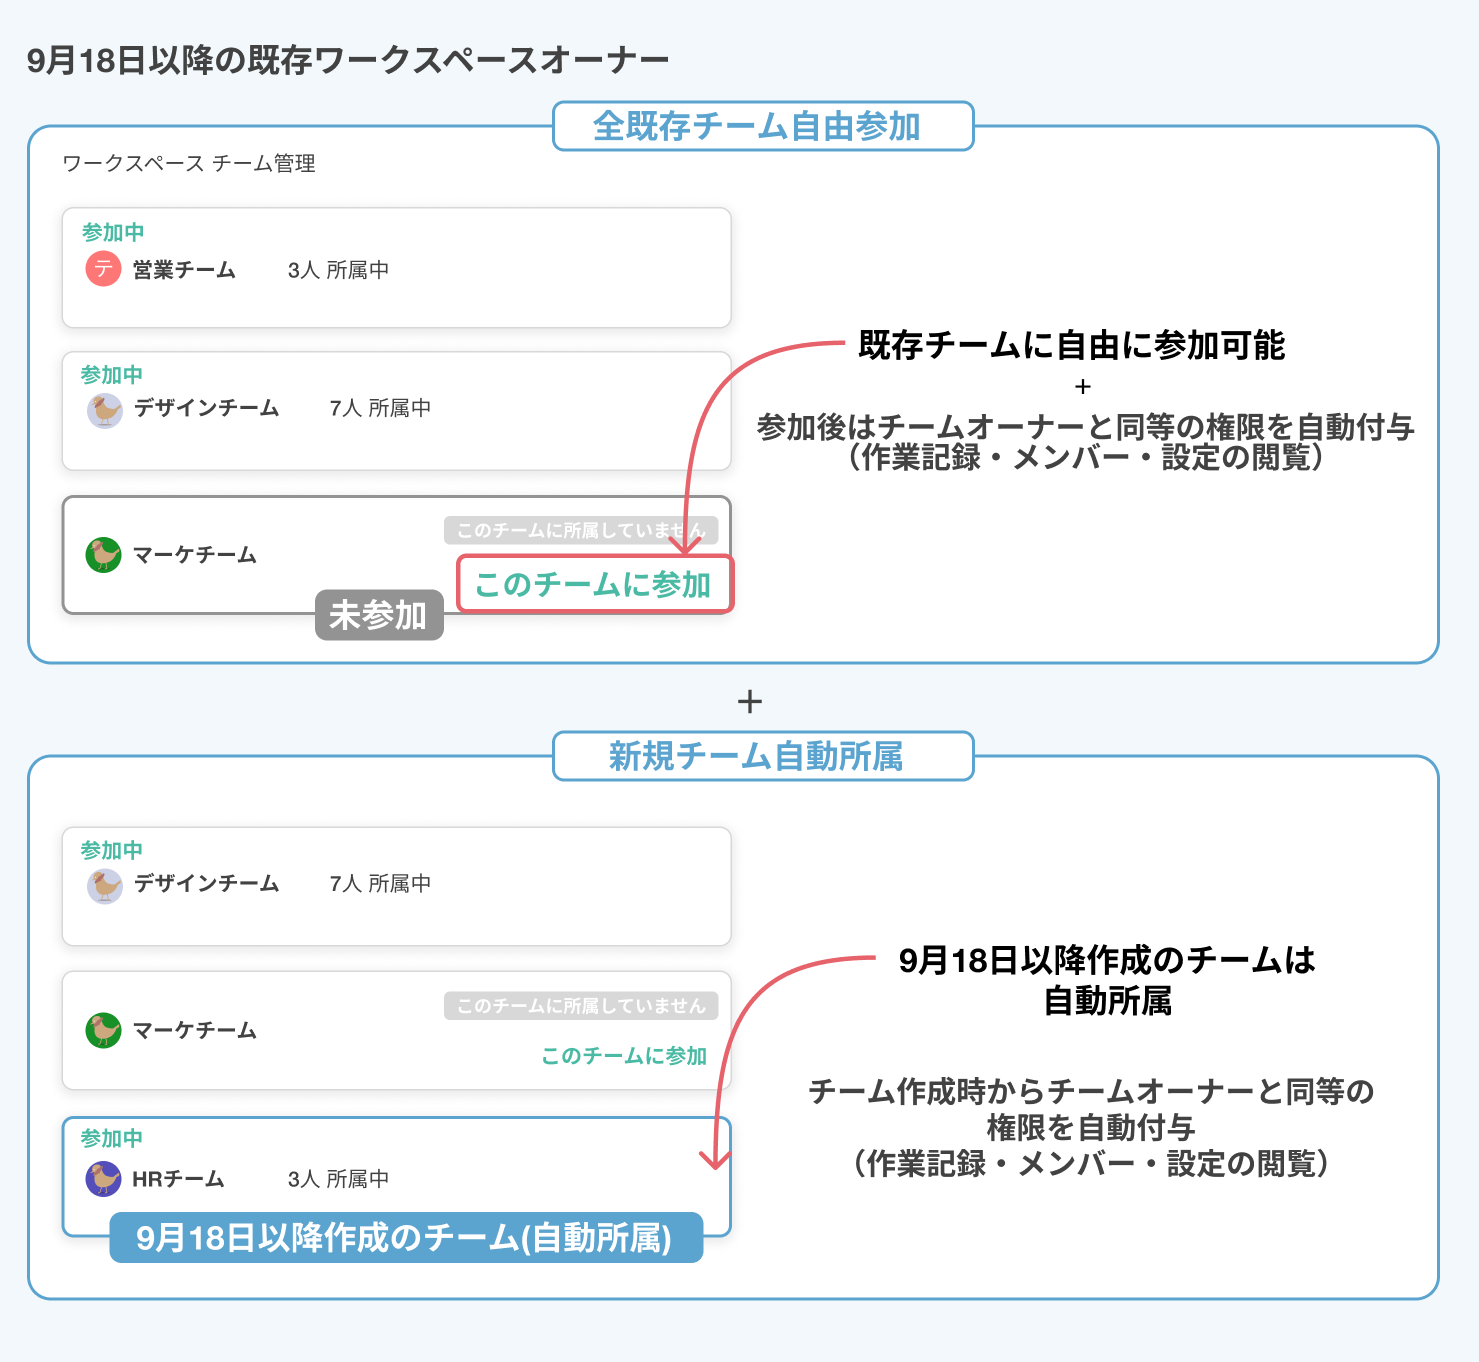Select the gray 未参加 badge
Image resolution: width=1479 pixels, height=1362 pixels.
click(379, 615)
